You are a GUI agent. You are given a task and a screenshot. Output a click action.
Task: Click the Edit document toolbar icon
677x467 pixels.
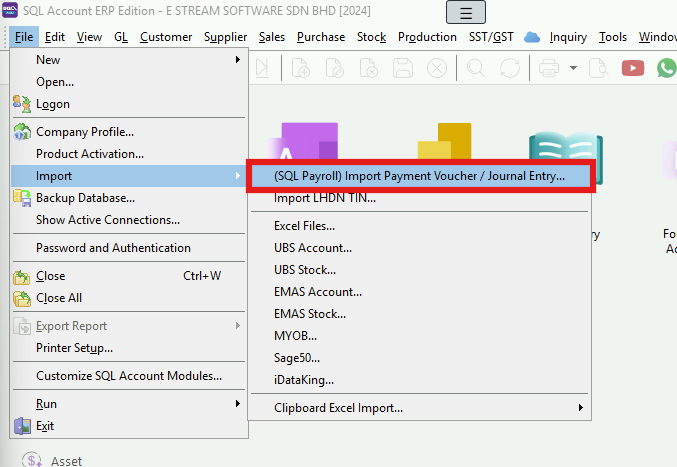coord(335,68)
